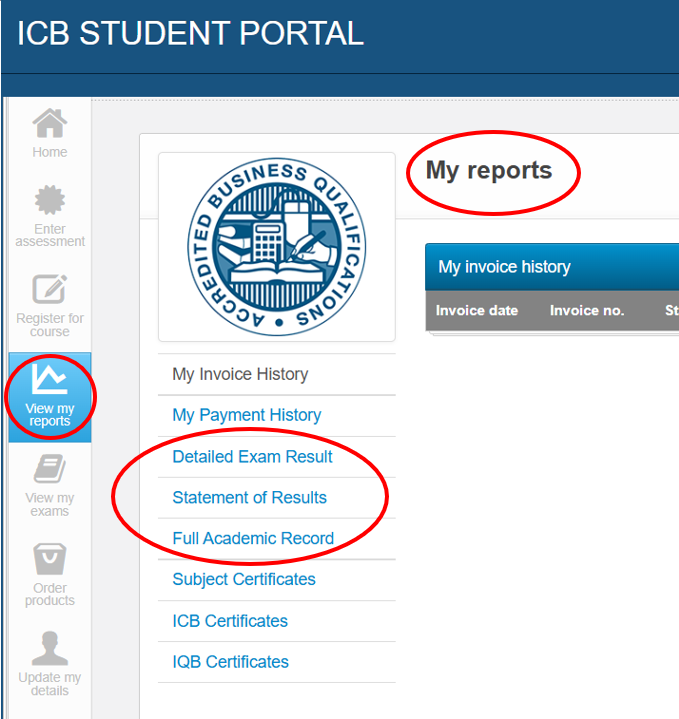This screenshot has width=679, height=719.
Task: Open Update my details person icon
Action: pos(50,648)
